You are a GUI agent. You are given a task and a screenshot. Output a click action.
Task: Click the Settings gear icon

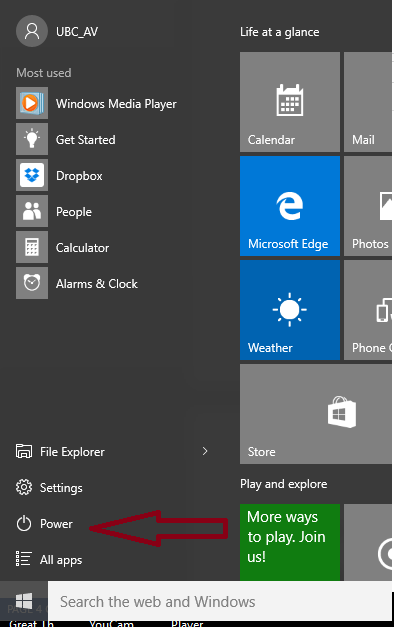[x=24, y=487]
